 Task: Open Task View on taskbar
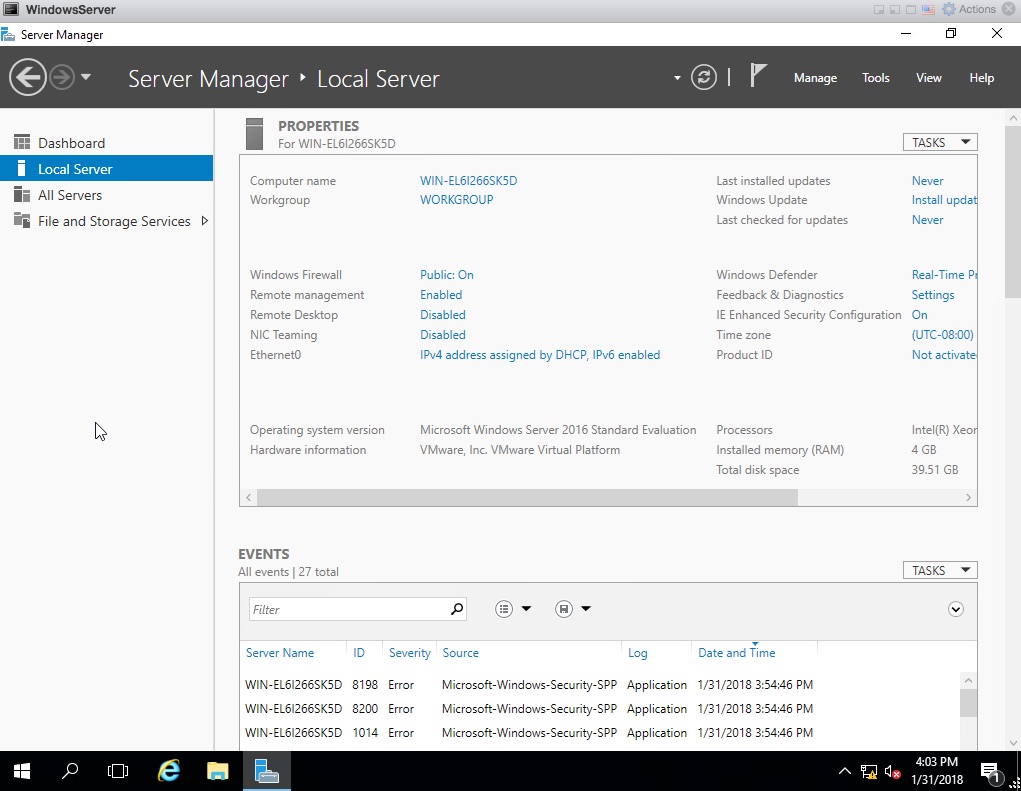(118, 771)
